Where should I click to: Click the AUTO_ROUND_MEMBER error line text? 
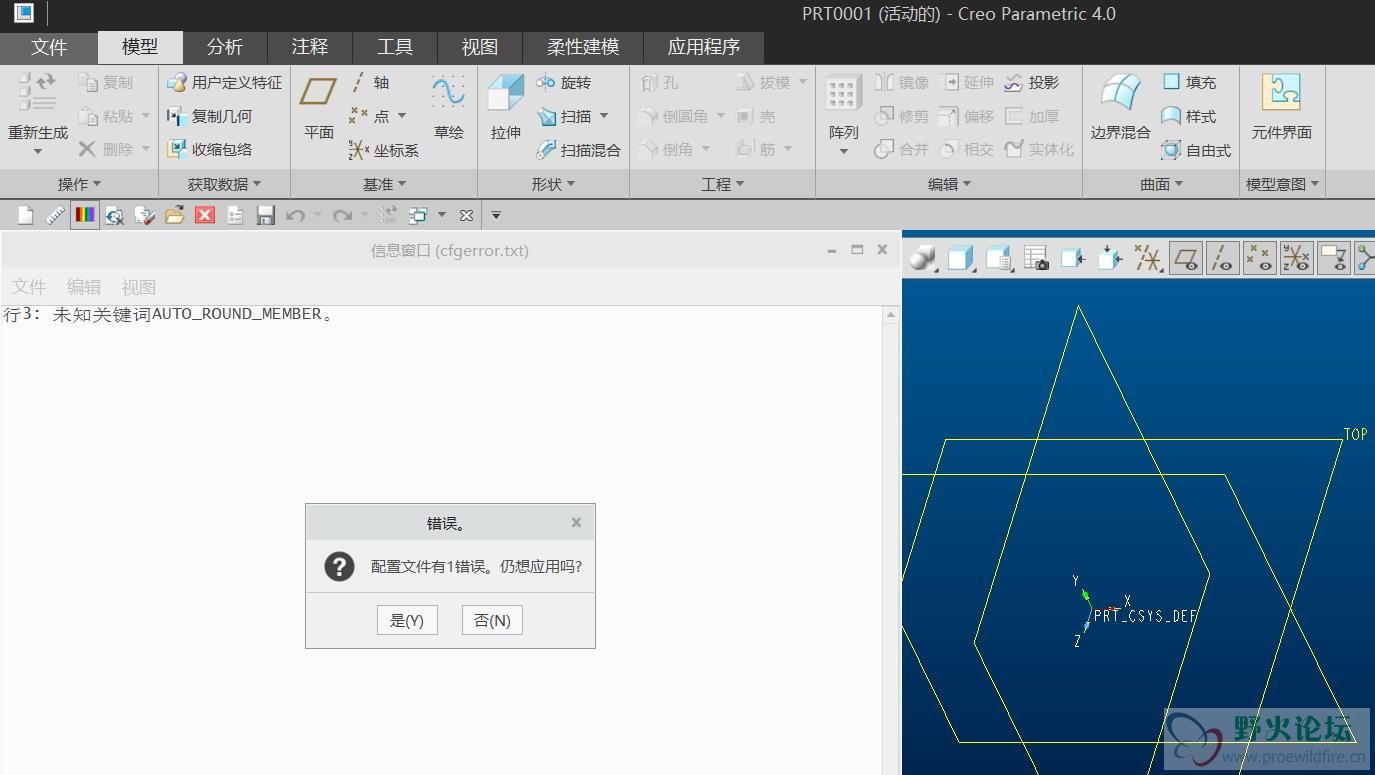pyautogui.click(x=168, y=314)
